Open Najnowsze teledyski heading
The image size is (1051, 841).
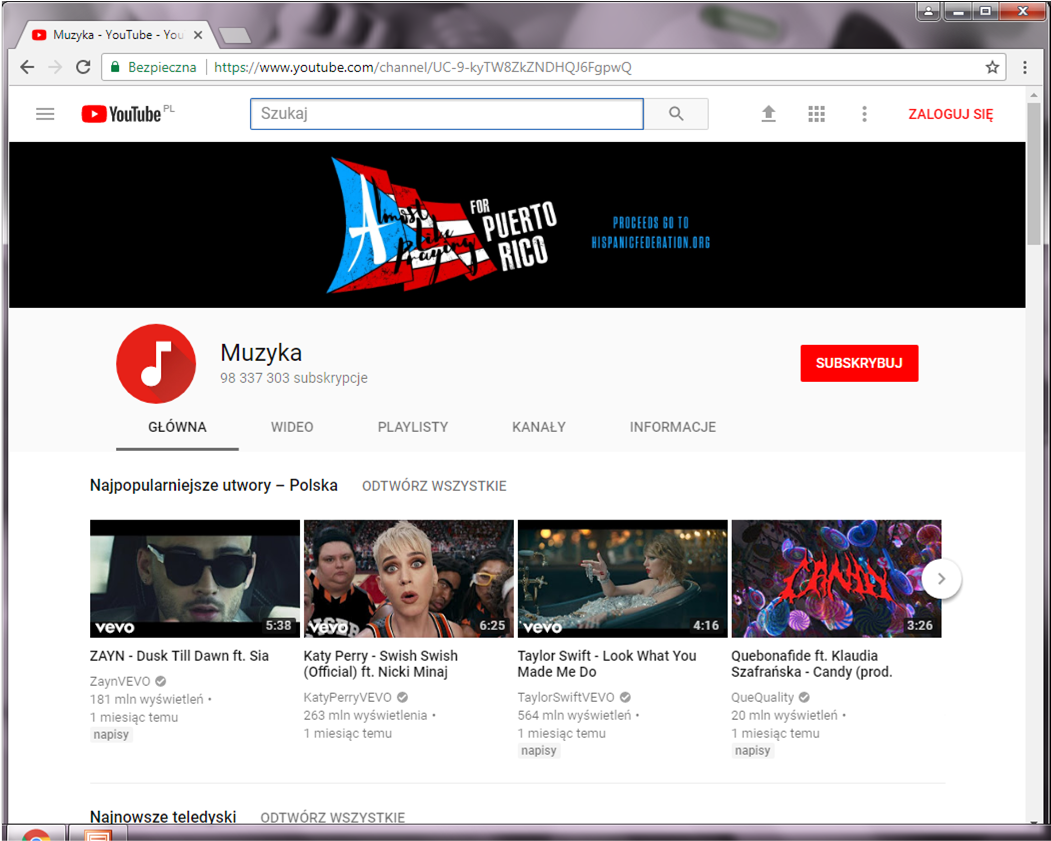tap(163, 817)
